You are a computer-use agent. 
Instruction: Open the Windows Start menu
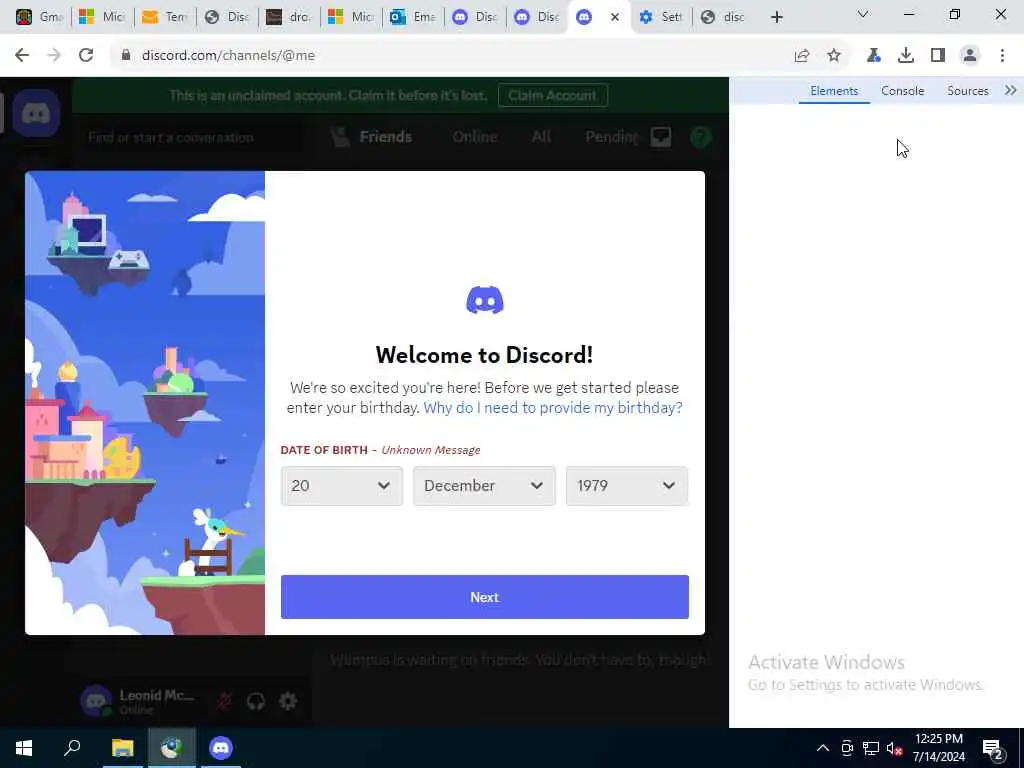pos(24,748)
